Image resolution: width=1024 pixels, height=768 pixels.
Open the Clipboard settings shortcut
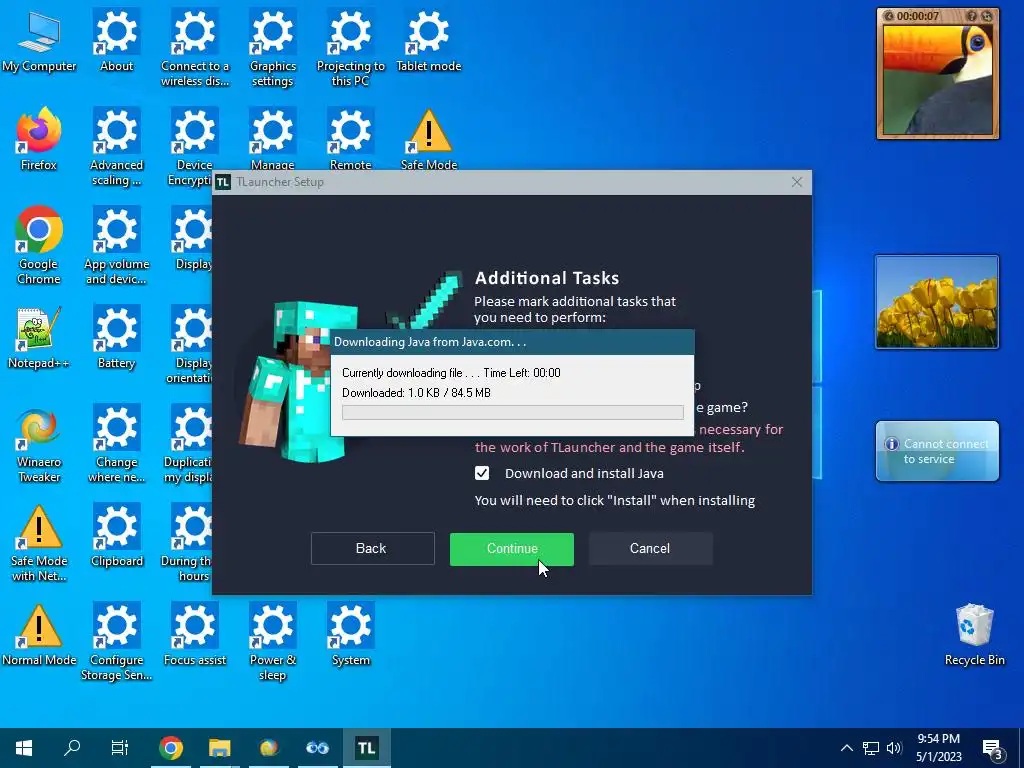click(116, 536)
